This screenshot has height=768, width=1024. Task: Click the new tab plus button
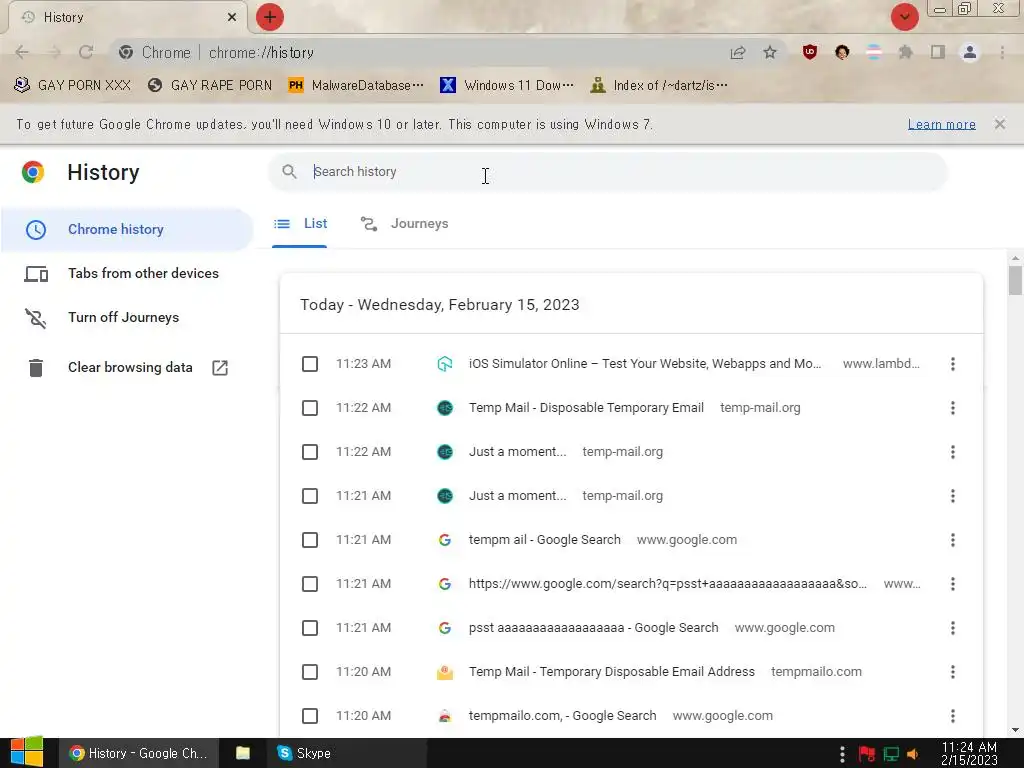pyautogui.click(x=269, y=17)
